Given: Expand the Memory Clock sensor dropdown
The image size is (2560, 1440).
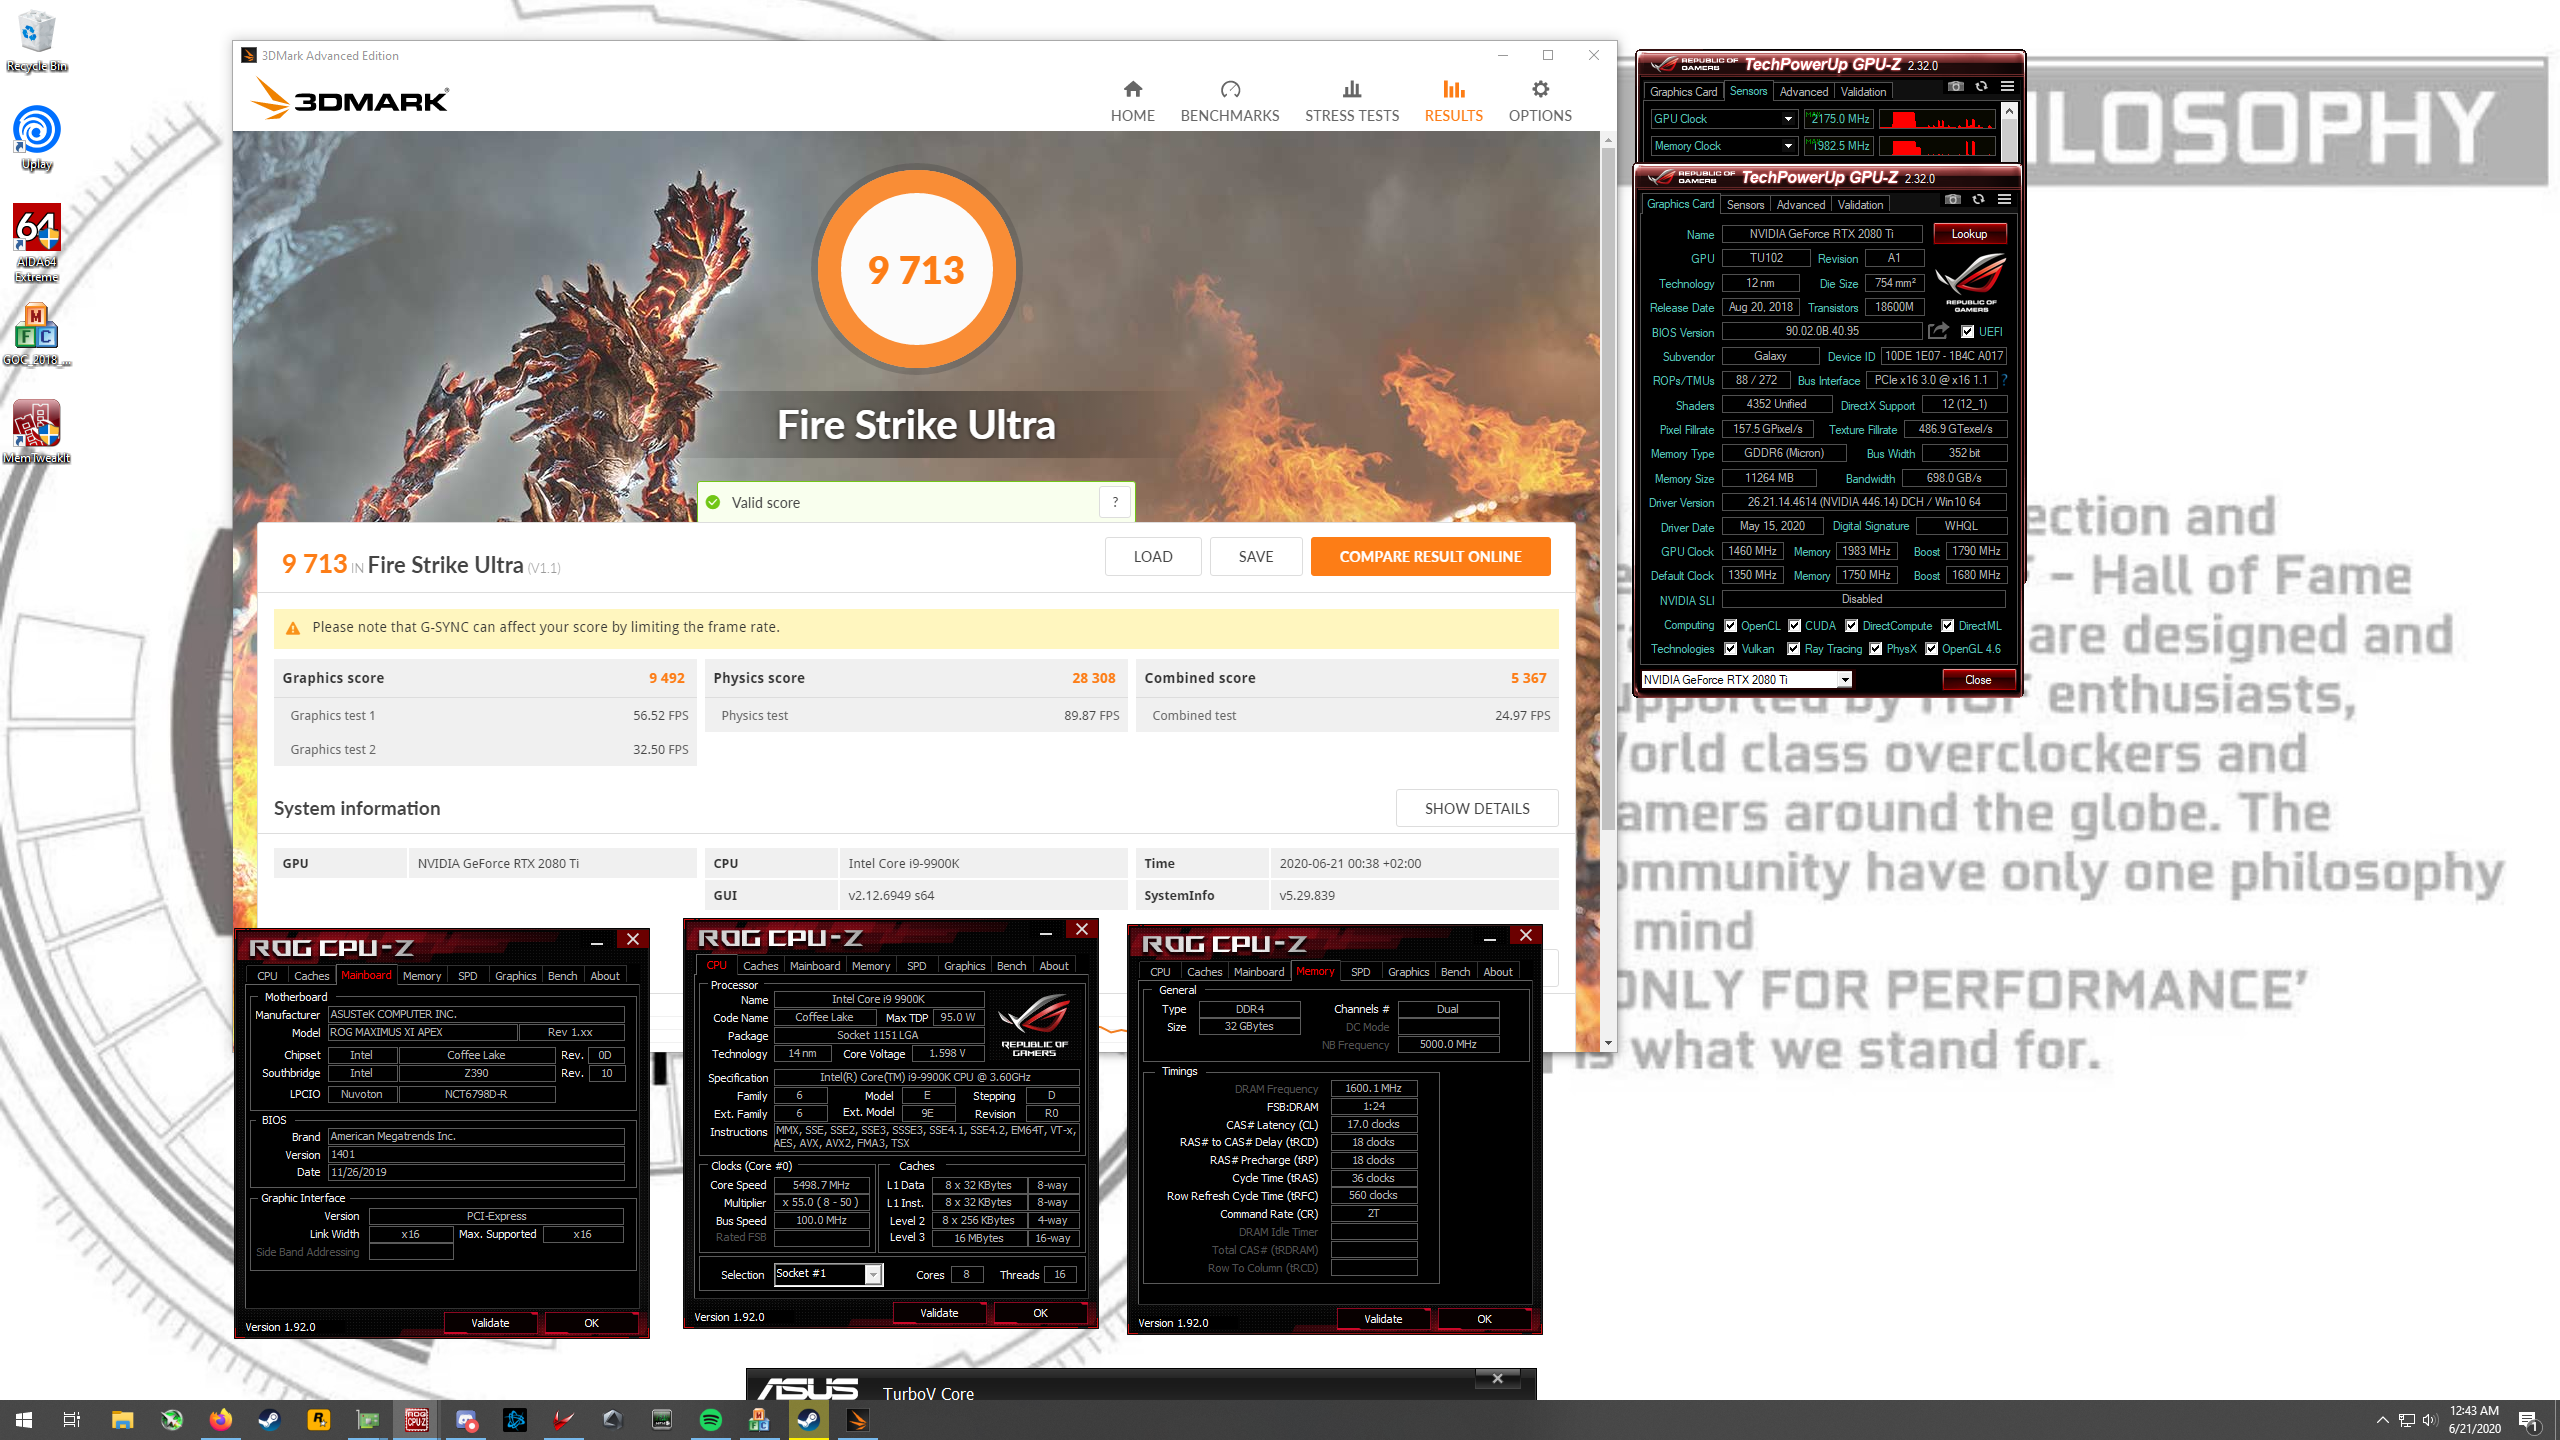Looking at the screenshot, I should coord(1787,146).
